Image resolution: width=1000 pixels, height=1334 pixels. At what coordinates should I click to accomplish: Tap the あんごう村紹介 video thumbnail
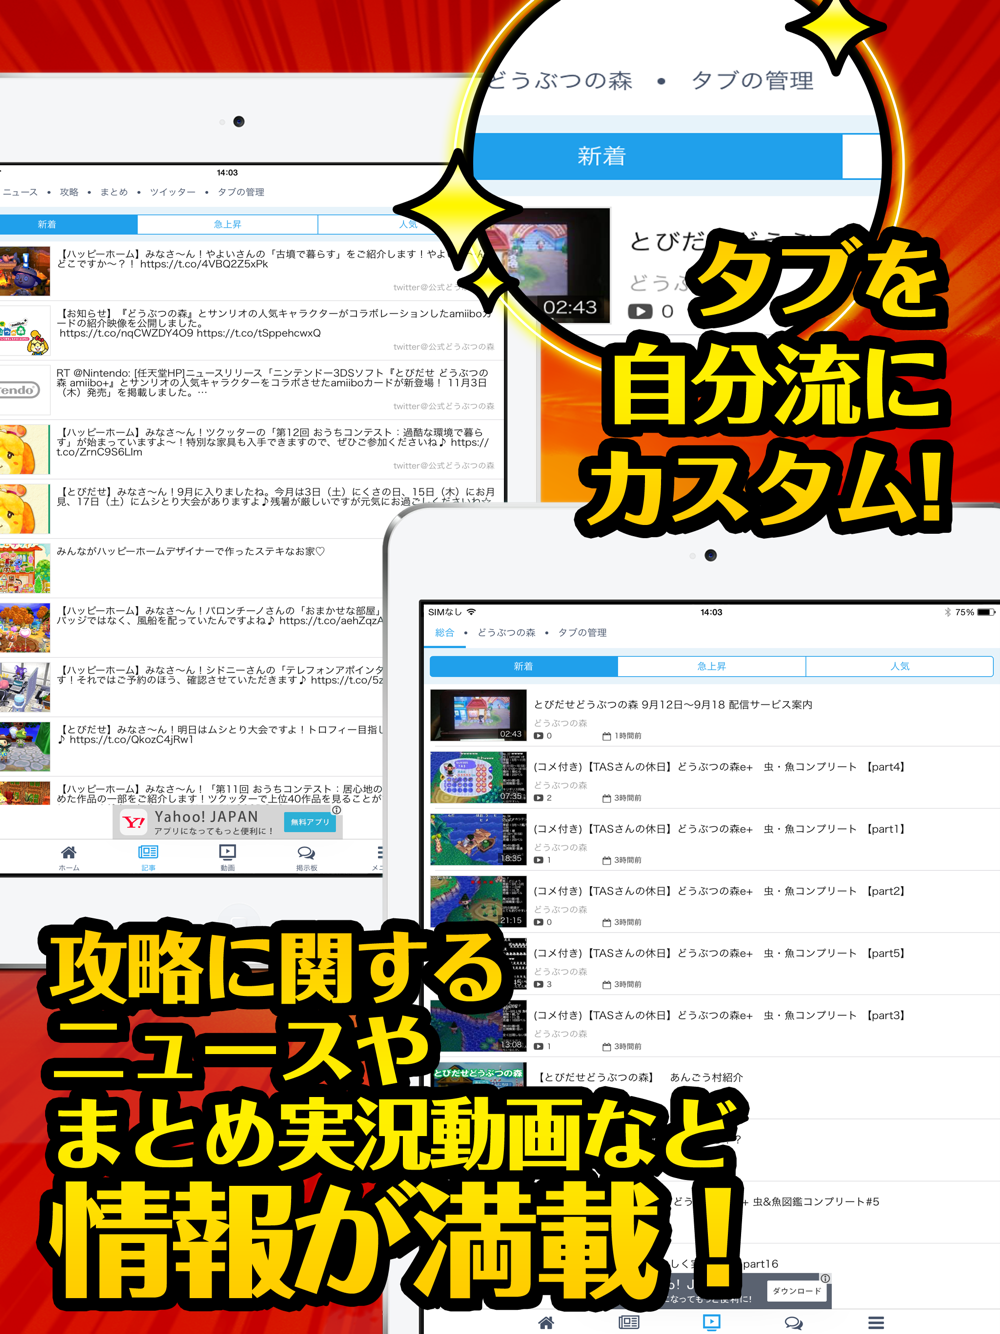479,1078
